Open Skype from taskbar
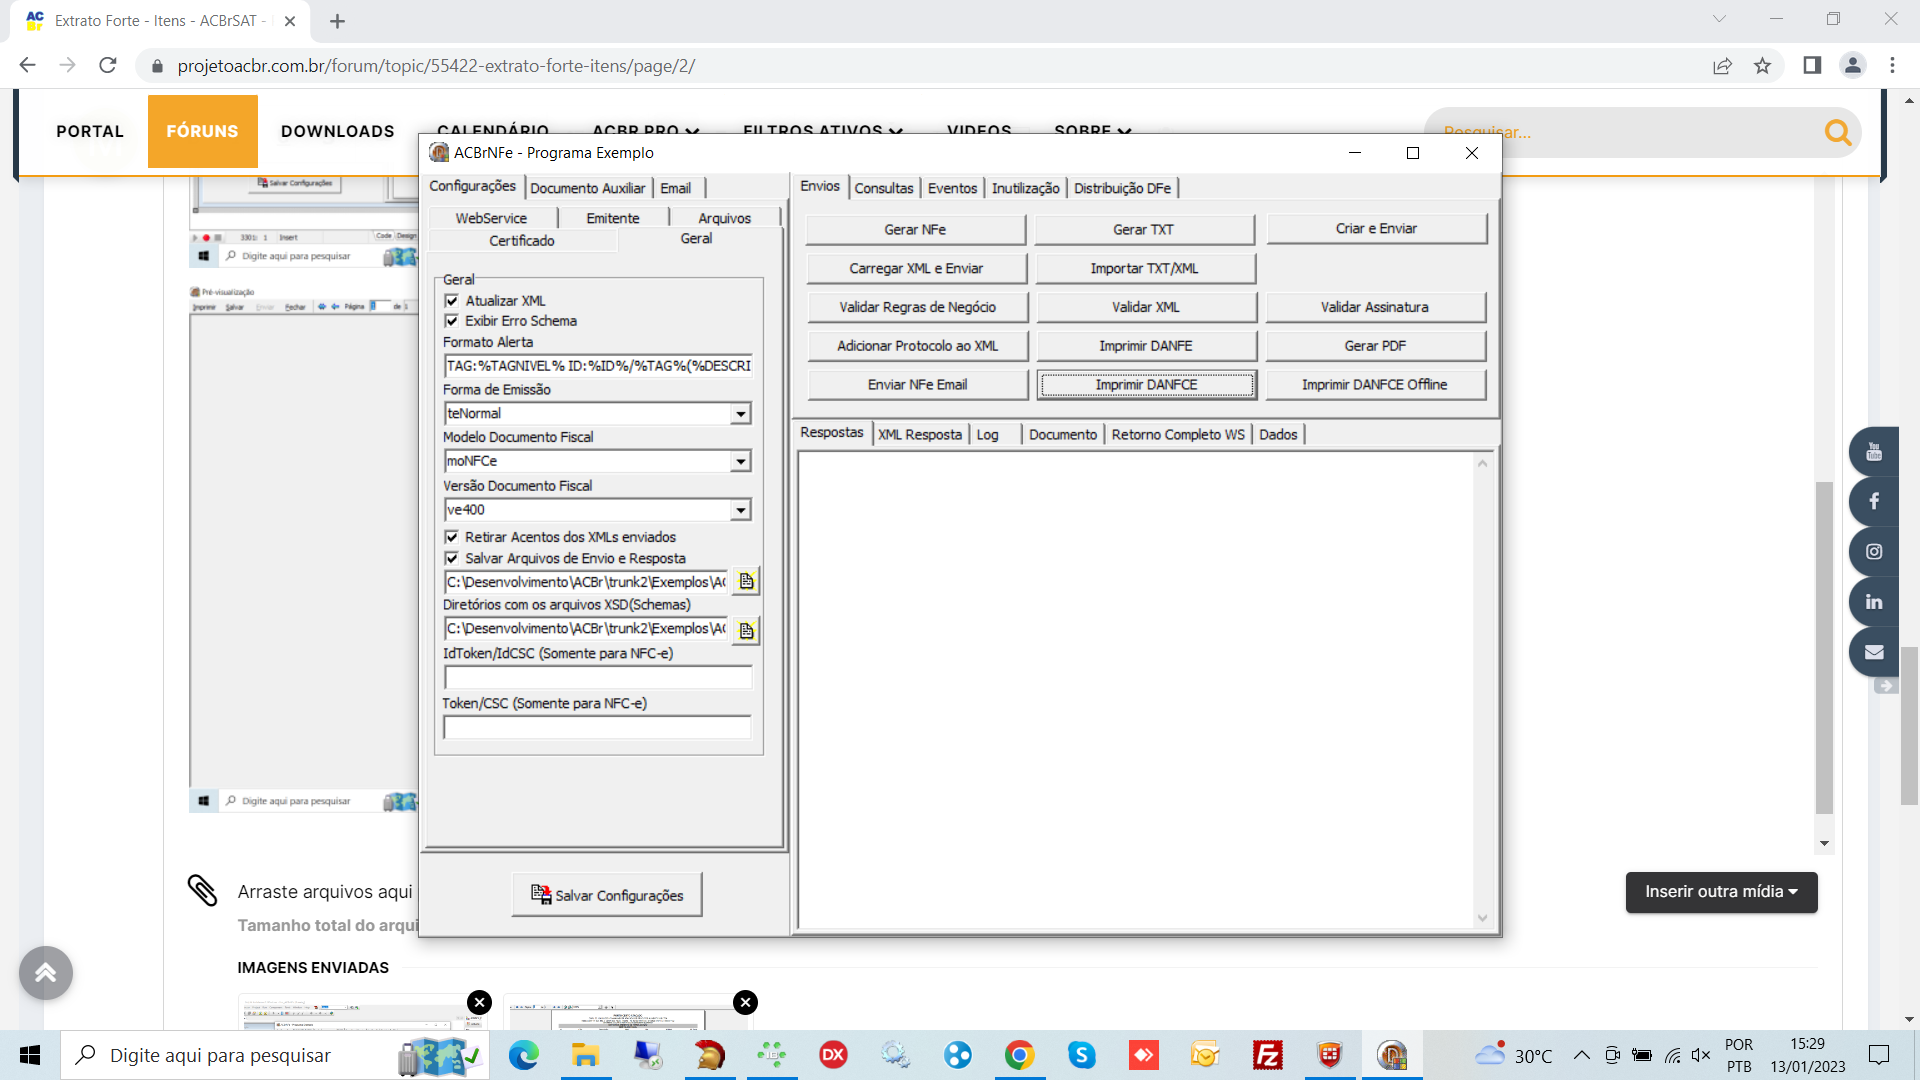This screenshot has height=1080, width=1920. pyautogui.click(x=1081, y=1055)
